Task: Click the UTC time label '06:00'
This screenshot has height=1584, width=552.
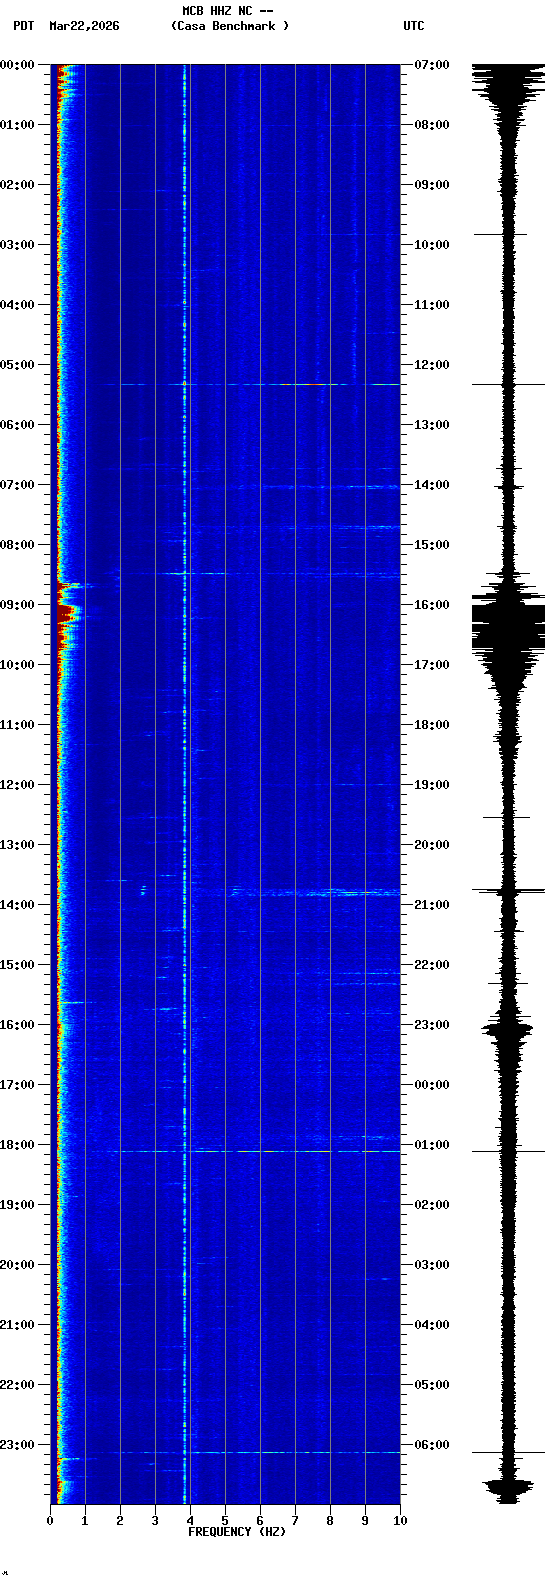Action: (432, 1445)
